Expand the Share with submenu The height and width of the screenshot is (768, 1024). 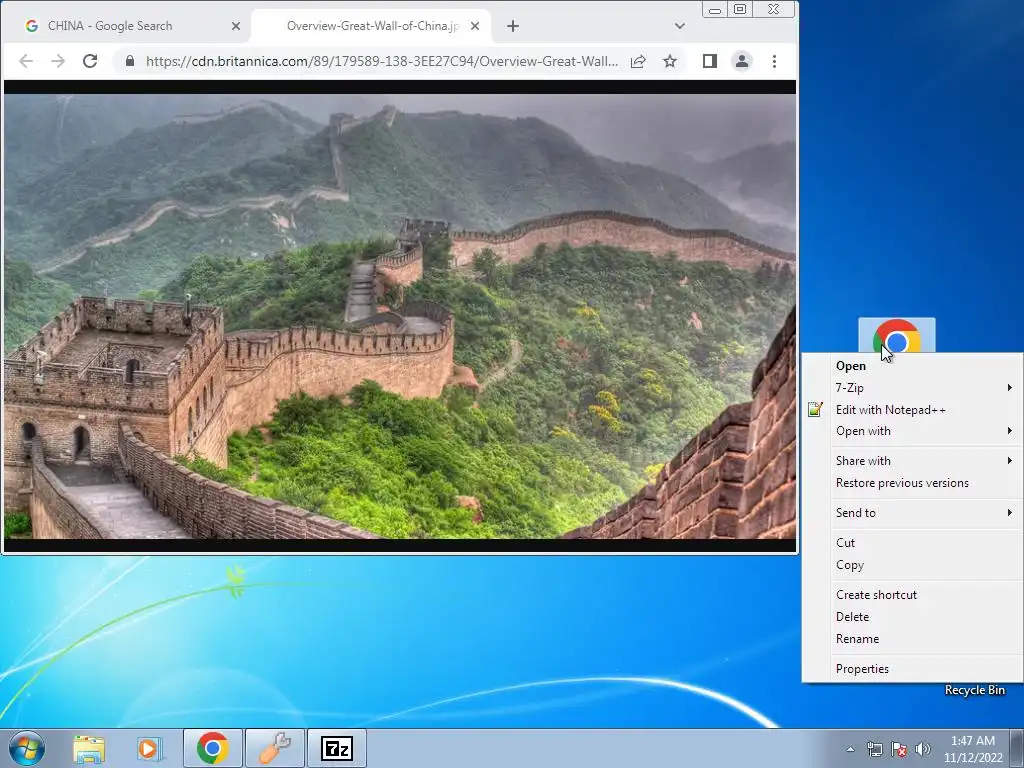tap(912, 461)
